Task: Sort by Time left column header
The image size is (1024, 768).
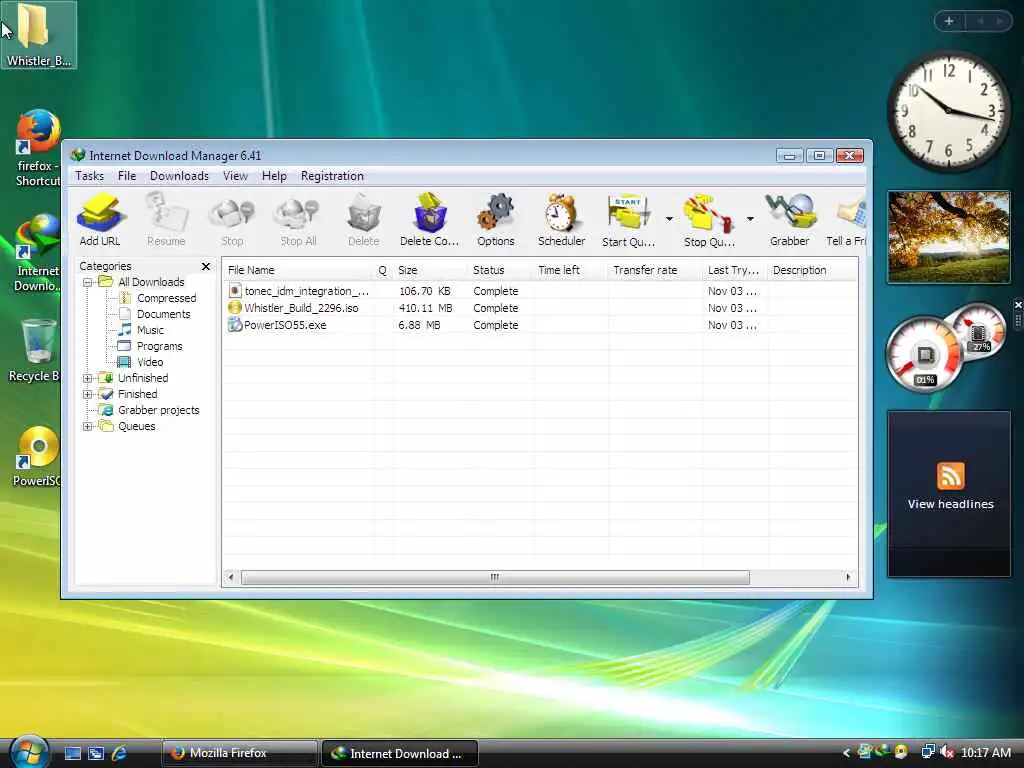Action: 569,270
